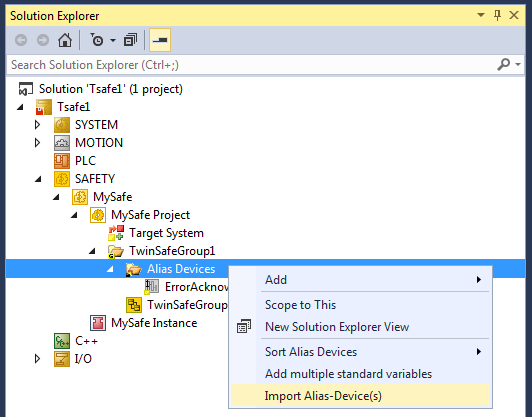Expand the SYSTEM tree node
The image size is (532, 417).
(x=37, y=125)
